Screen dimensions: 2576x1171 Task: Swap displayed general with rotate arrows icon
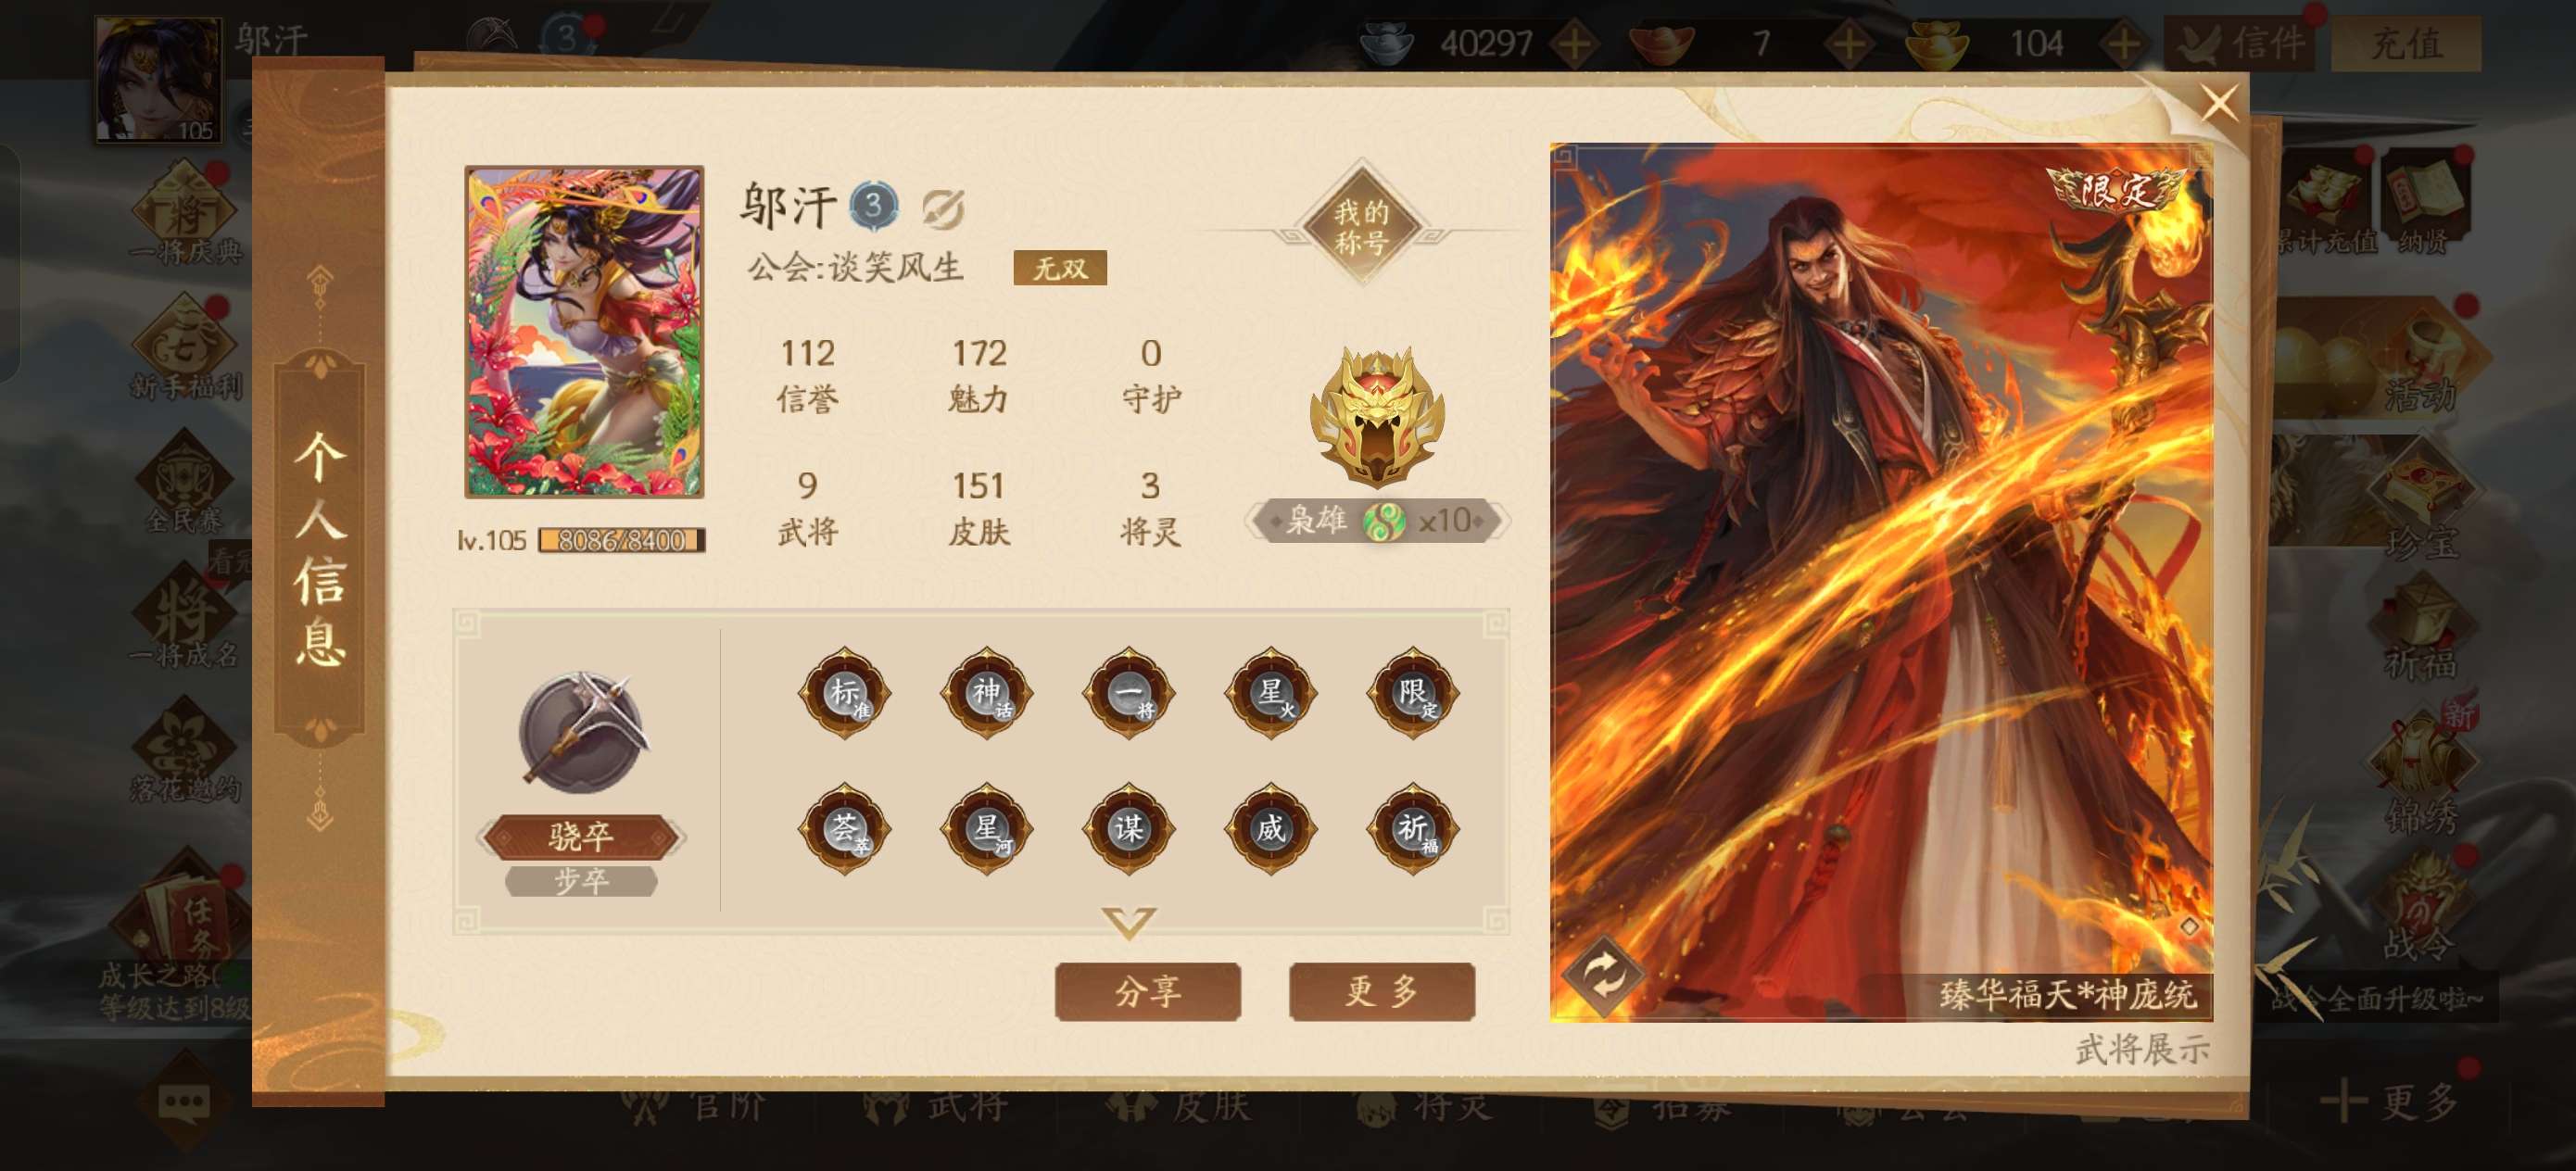(x=1603, y=974)
